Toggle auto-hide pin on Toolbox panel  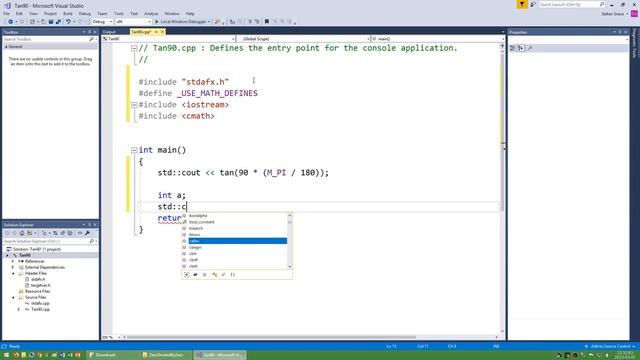point(89,32)
